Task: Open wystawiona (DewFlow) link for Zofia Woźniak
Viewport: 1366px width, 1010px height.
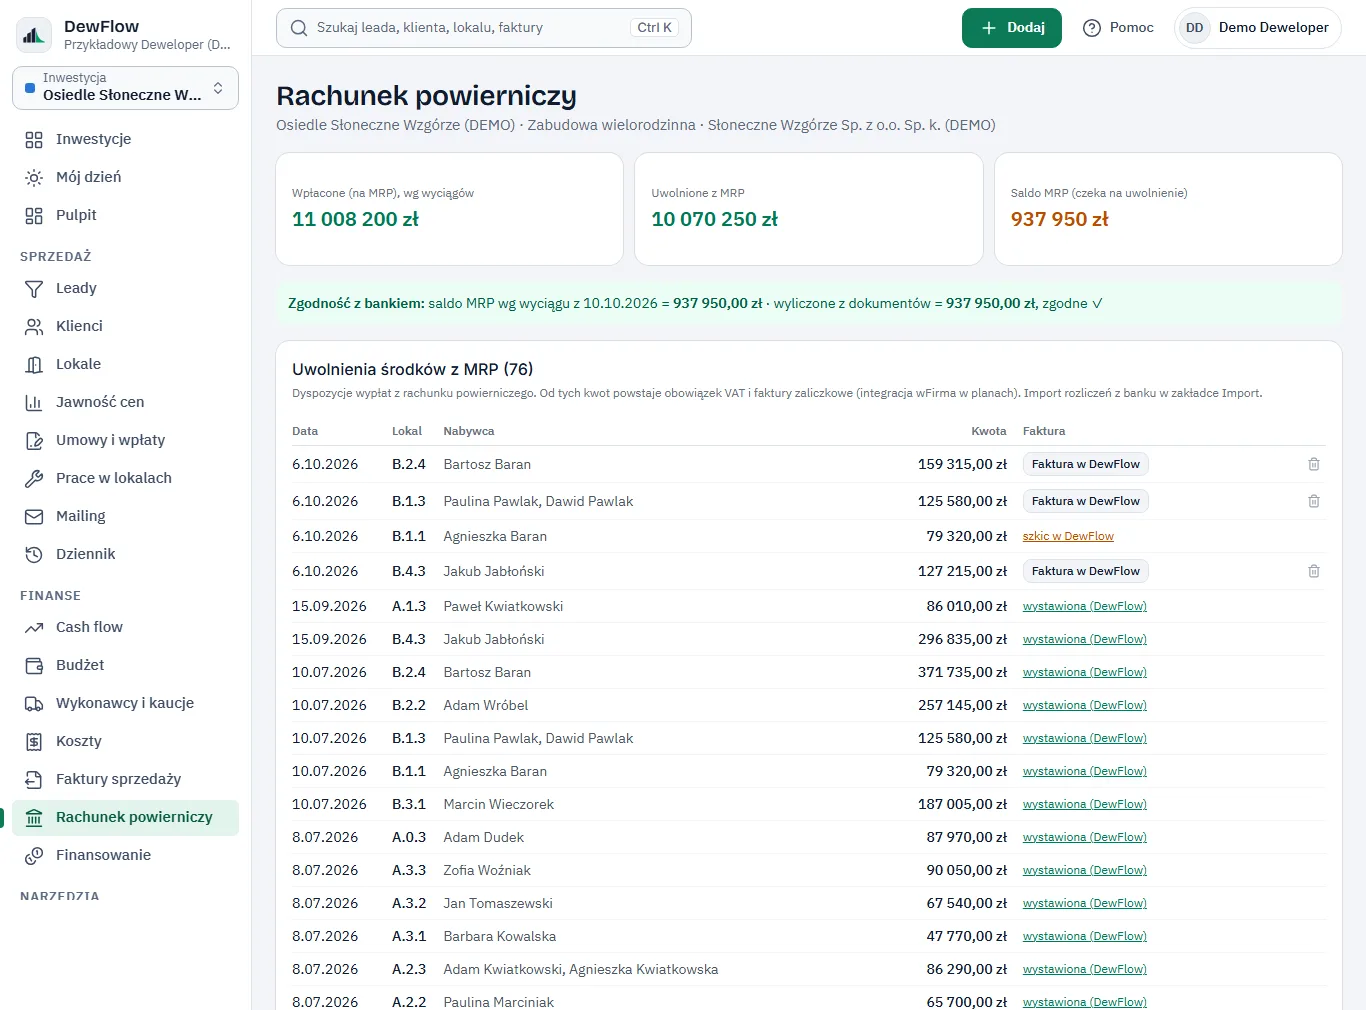Action: coord(1085,870)
